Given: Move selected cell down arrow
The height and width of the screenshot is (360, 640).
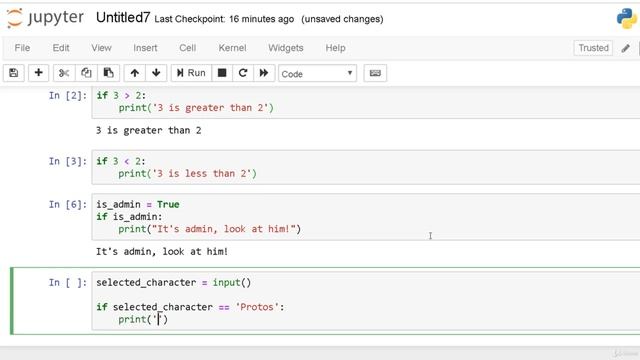Looking at the screenshot, I should (x=156, y=73).
